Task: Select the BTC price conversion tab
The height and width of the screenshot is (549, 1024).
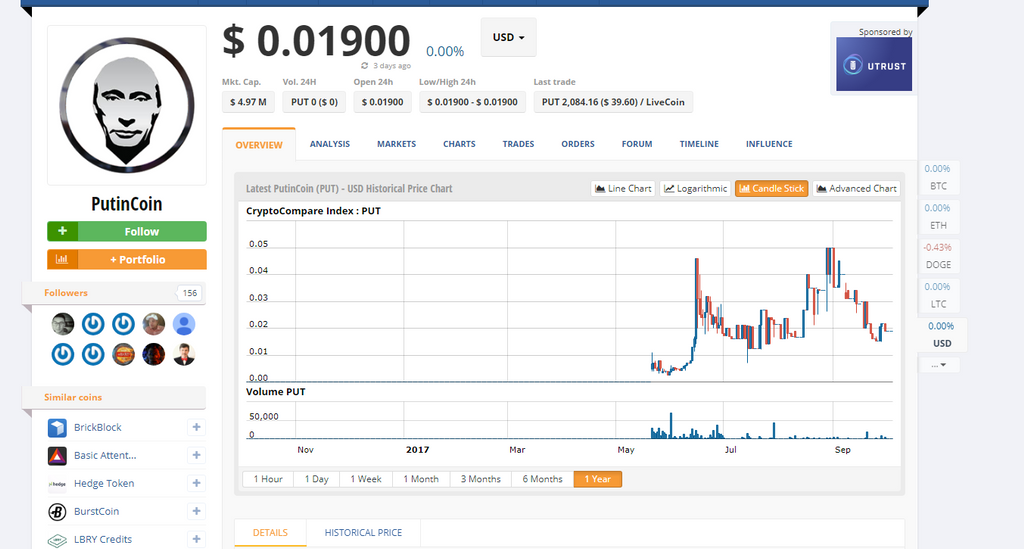Action: pos(938,177)
